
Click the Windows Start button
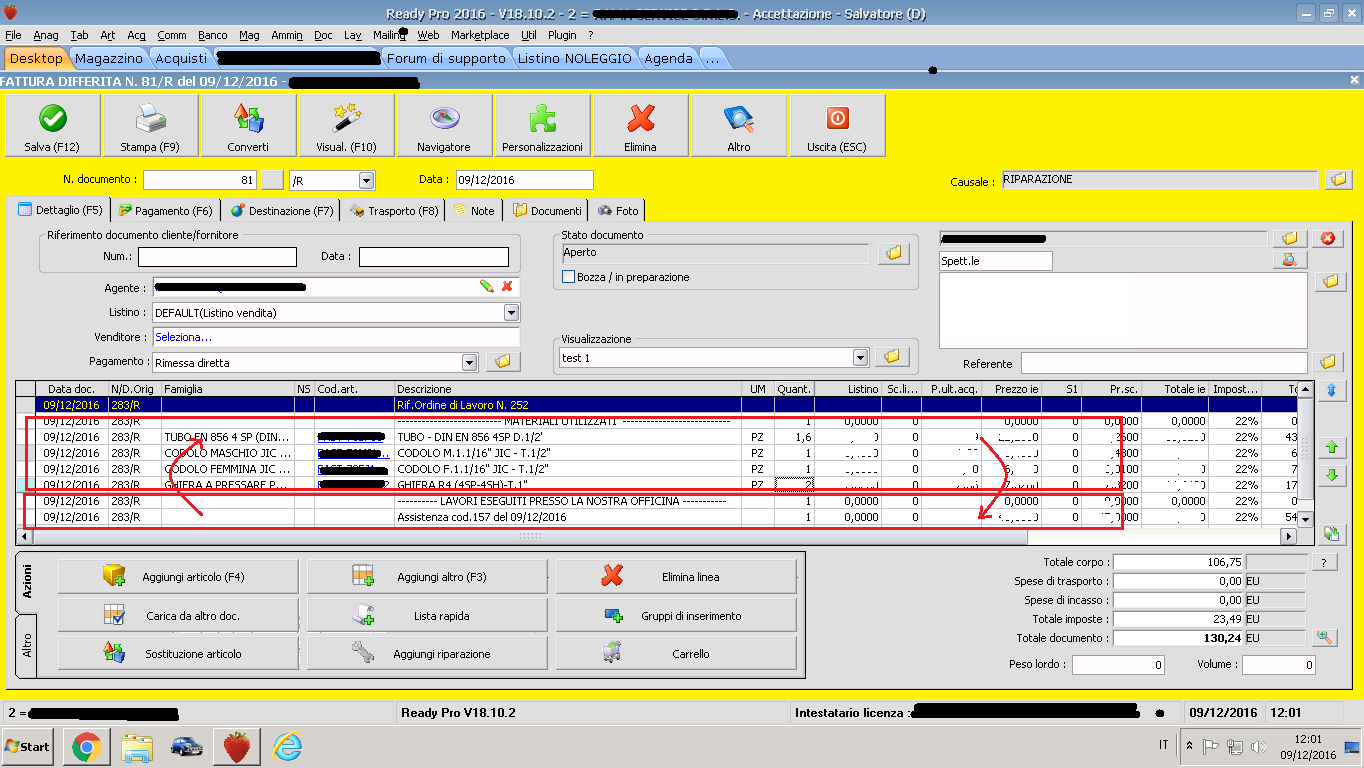click(x=28, y=746)
